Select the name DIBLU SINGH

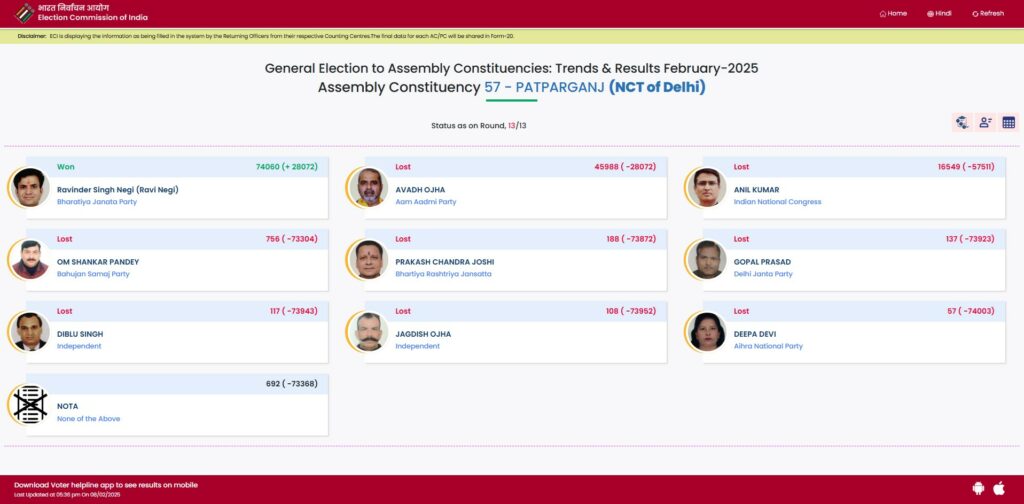[x=80, y=334]
